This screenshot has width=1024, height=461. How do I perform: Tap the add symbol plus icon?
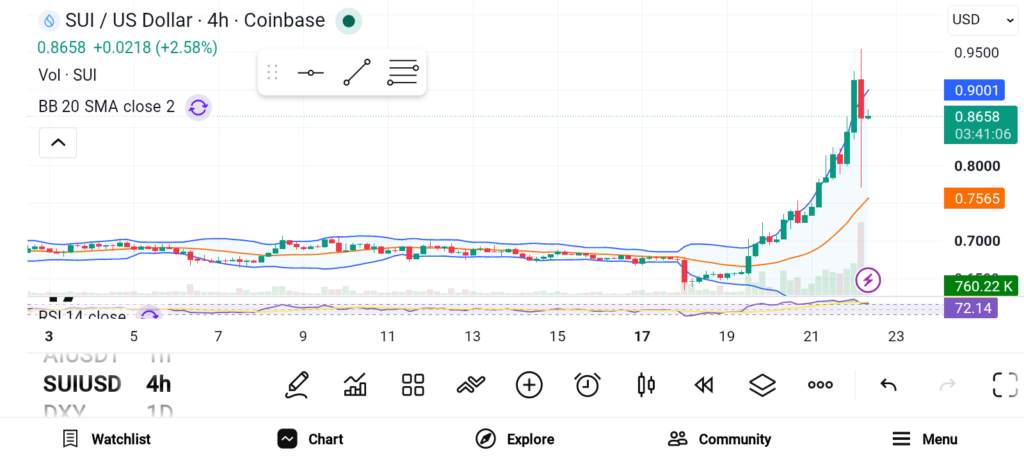(529, 385)
